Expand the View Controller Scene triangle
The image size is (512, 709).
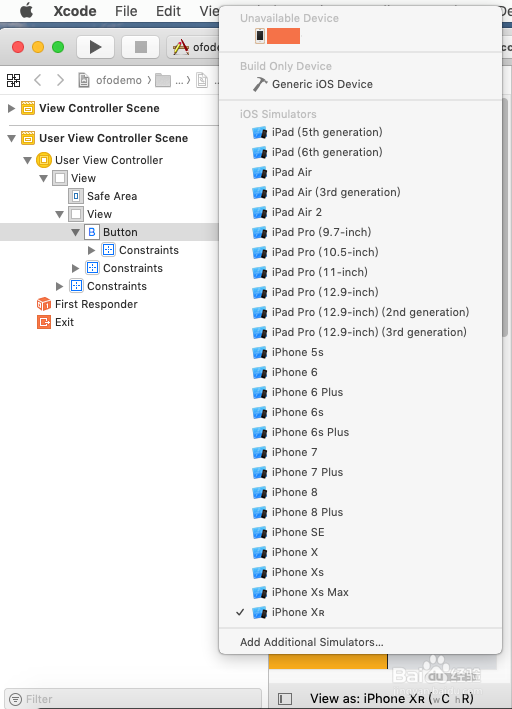(12, 108)
